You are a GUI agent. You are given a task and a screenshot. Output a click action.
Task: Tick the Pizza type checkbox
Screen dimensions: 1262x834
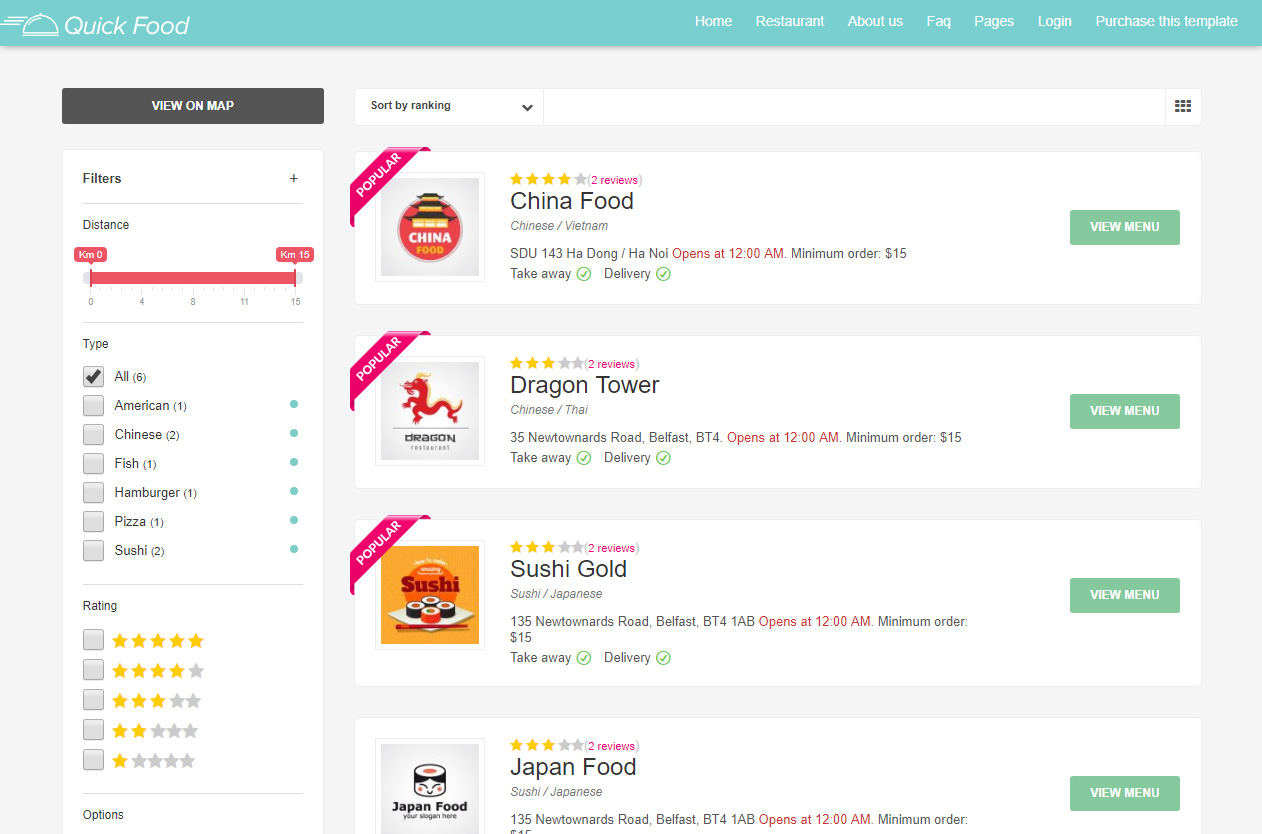pos(93,522)
